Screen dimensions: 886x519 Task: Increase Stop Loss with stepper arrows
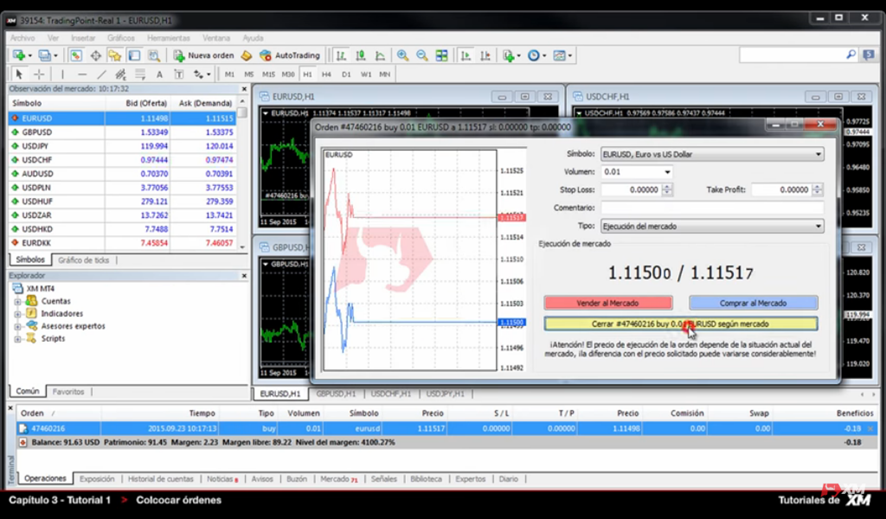(x=667, y=187)
